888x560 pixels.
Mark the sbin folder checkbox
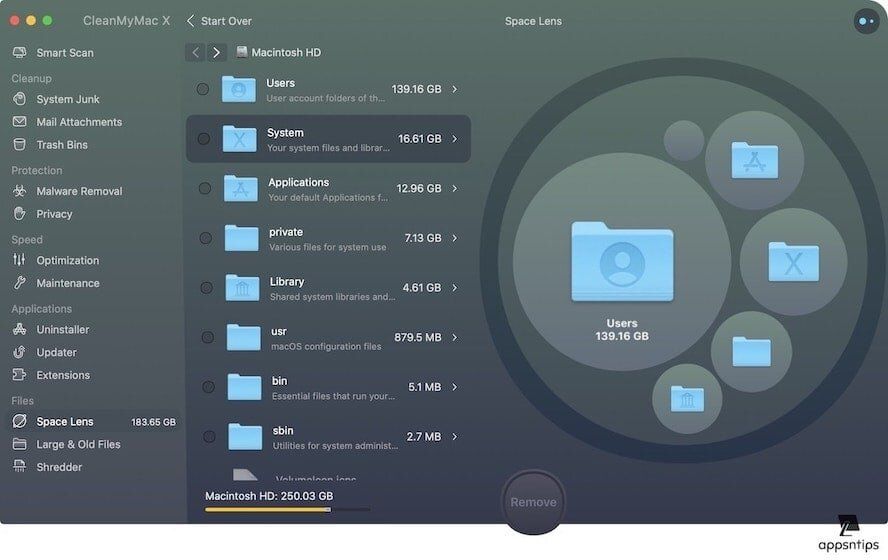[x=209, y=437]
